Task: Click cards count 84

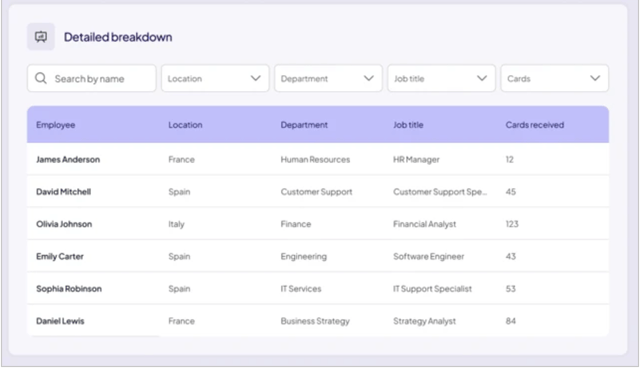Action: point(511,321)
